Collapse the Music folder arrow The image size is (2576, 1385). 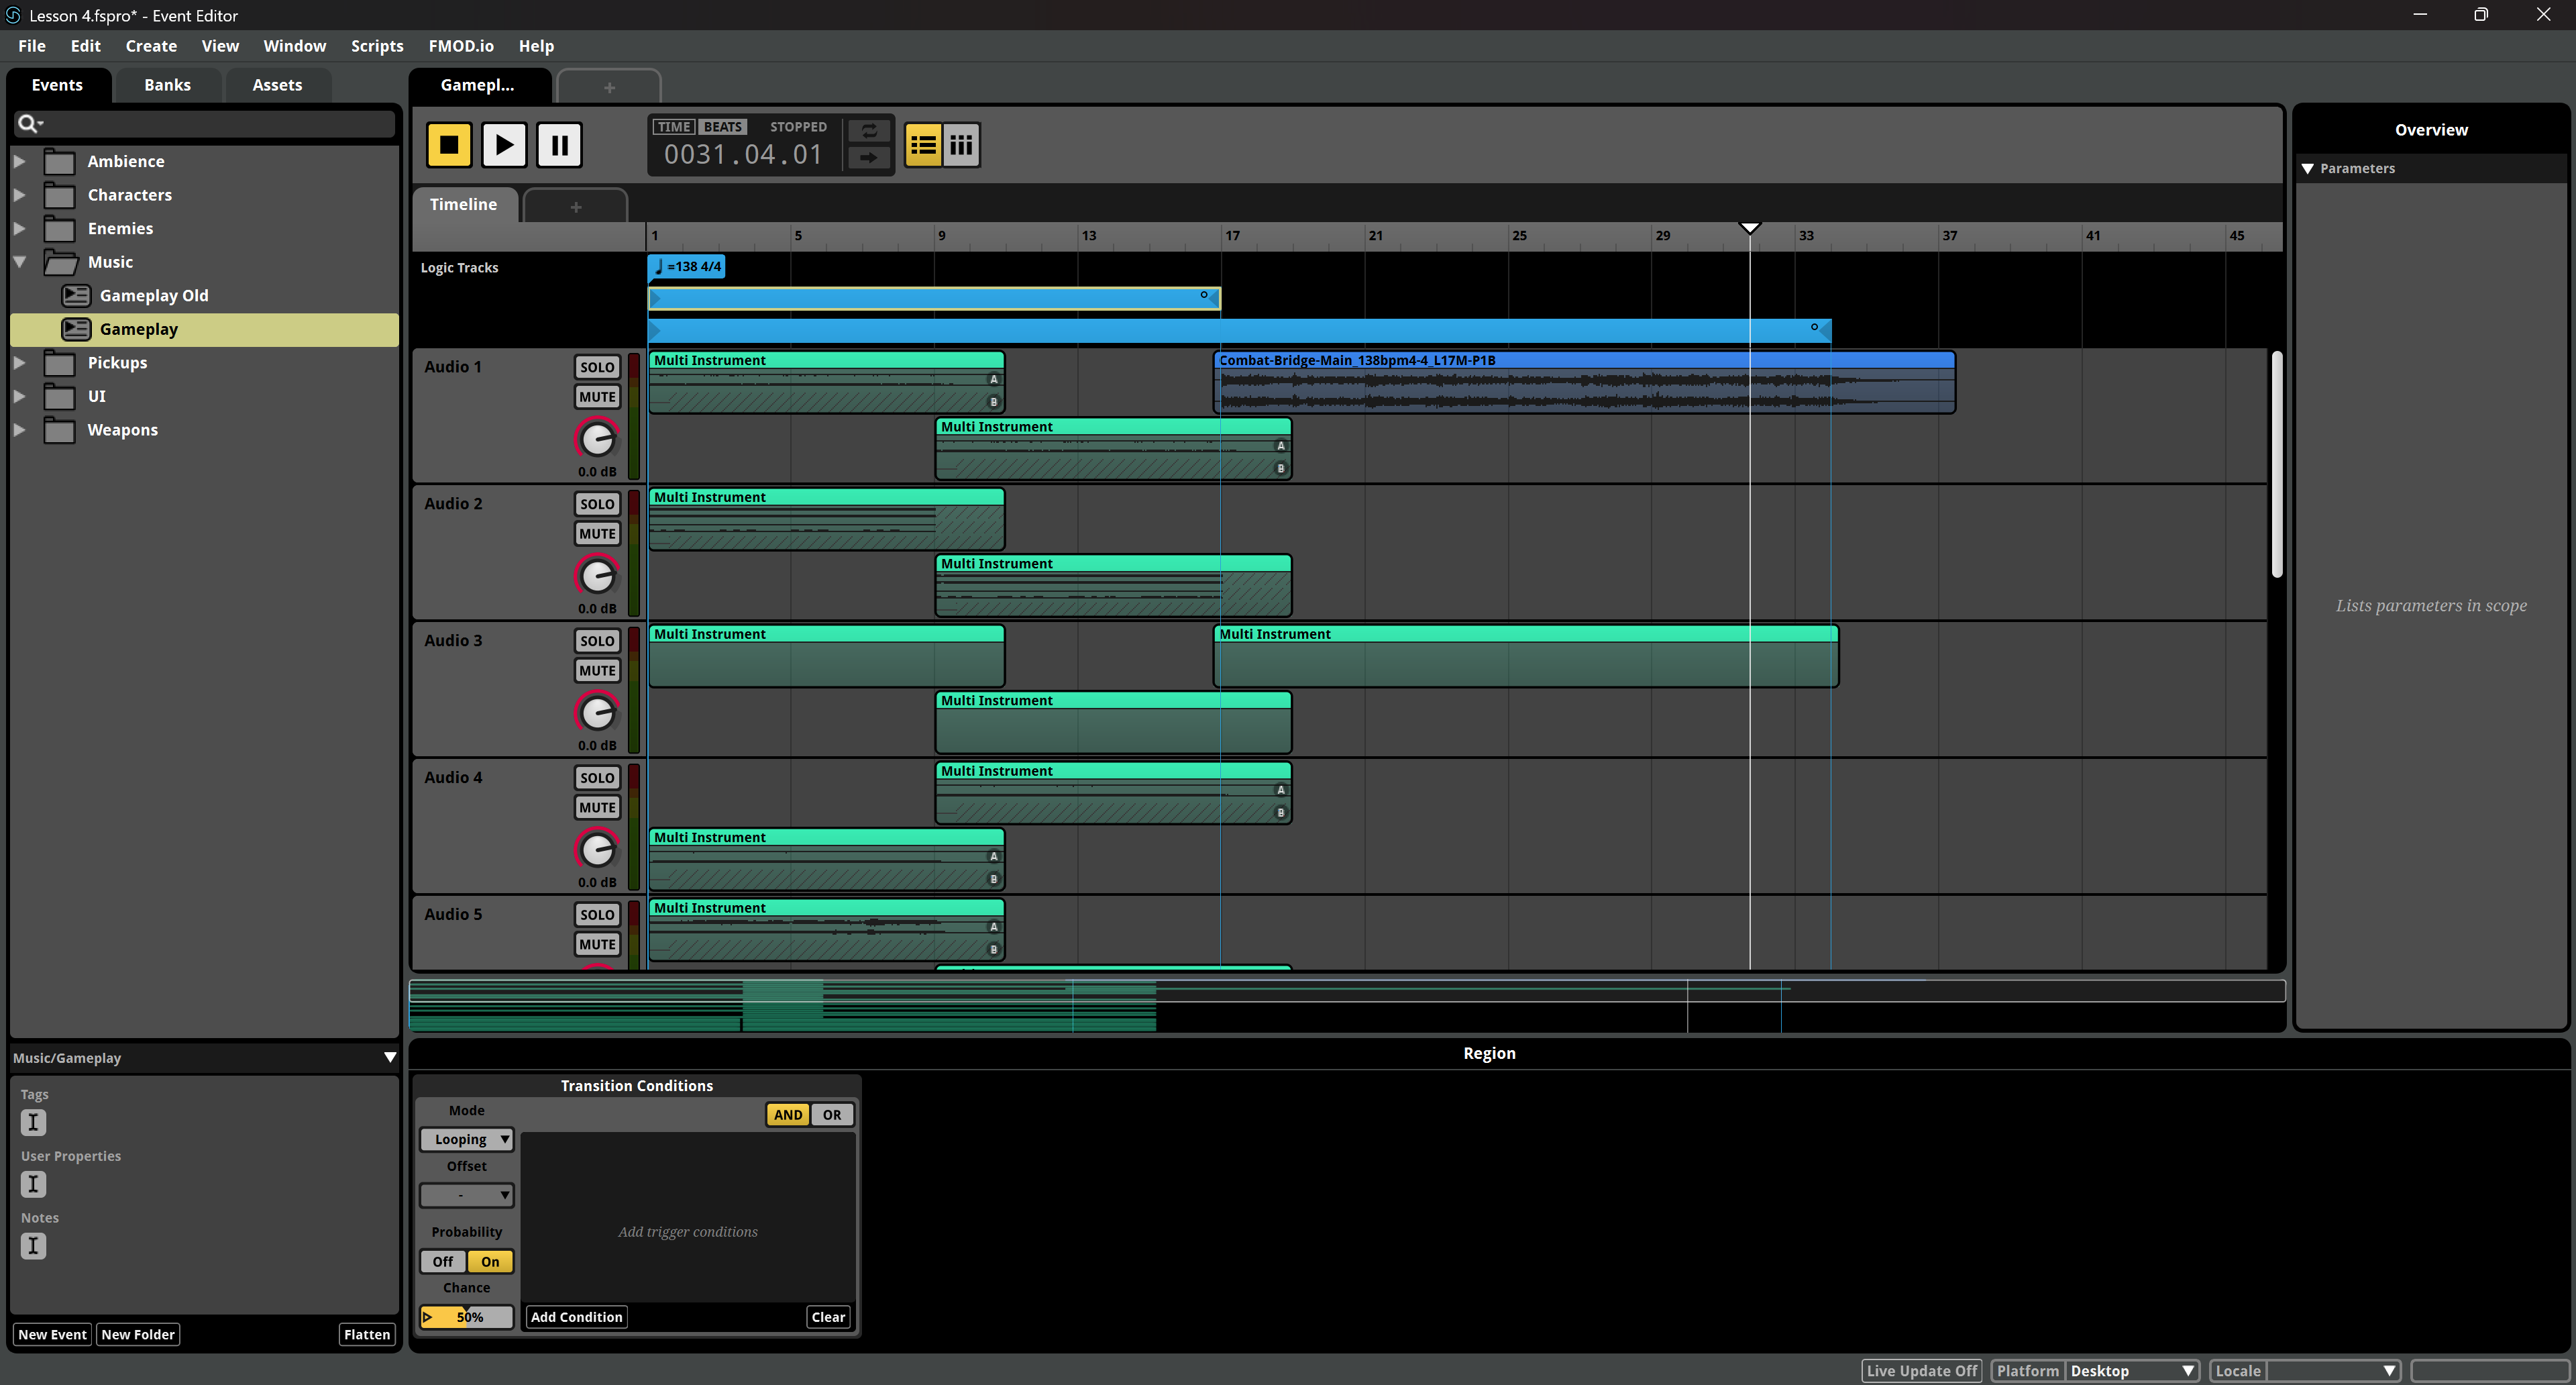click(19, 262)
